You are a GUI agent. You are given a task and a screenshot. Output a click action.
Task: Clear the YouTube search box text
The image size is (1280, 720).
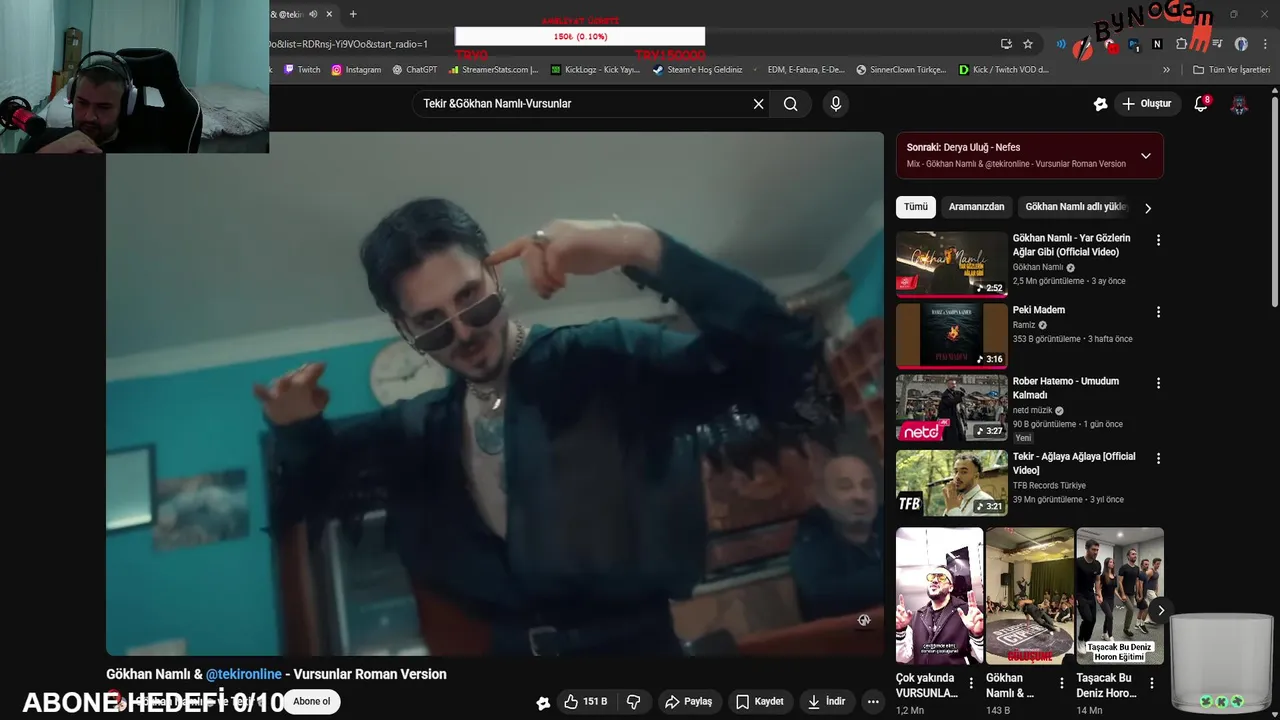coord(758,104)
